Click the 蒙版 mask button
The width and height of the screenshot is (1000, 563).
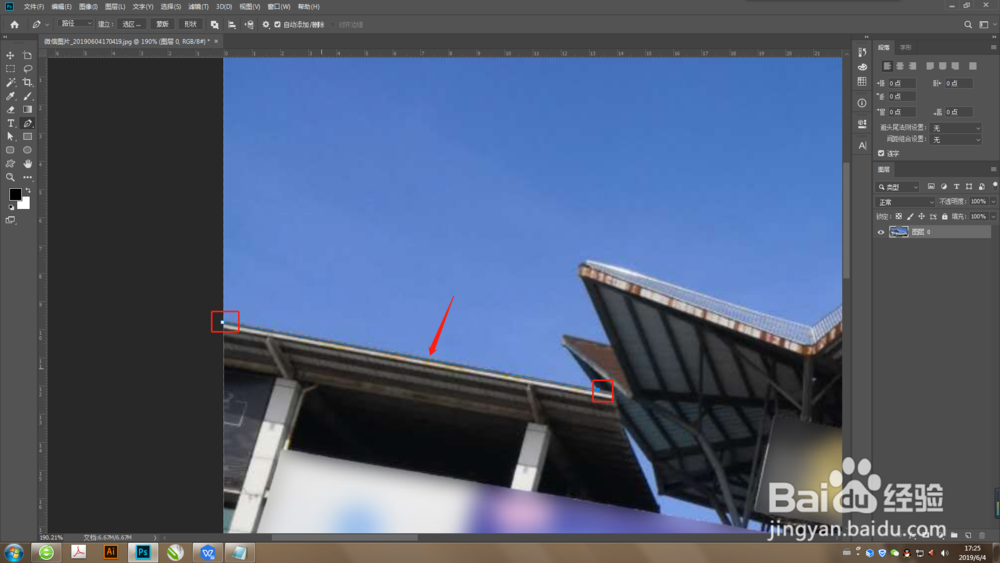click(x=163, y=24)
